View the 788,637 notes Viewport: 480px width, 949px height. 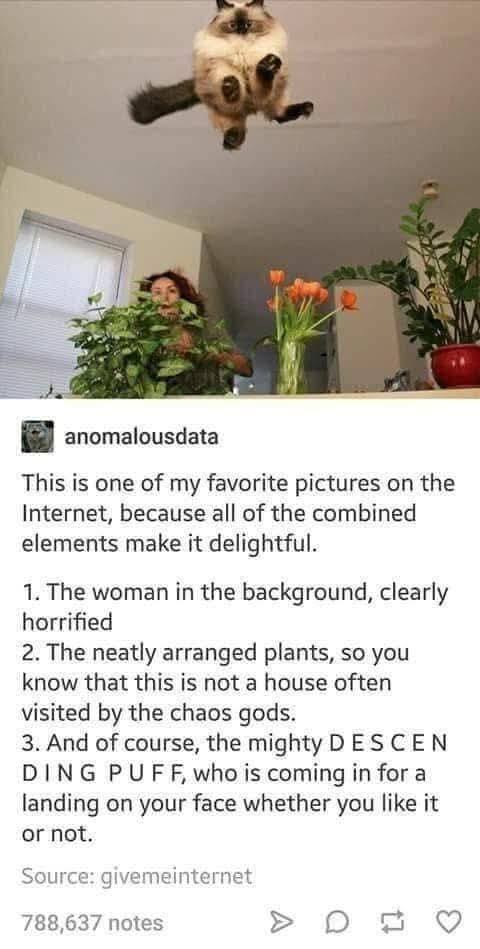pos(93,922)
